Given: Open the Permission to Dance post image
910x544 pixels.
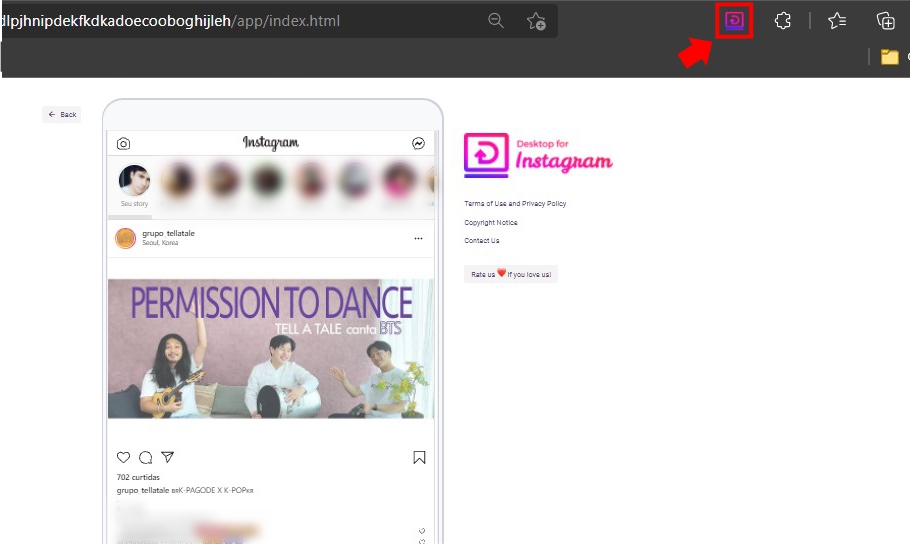Looking at the screenshot, I should pyautogui.click(x=270, y=348).
